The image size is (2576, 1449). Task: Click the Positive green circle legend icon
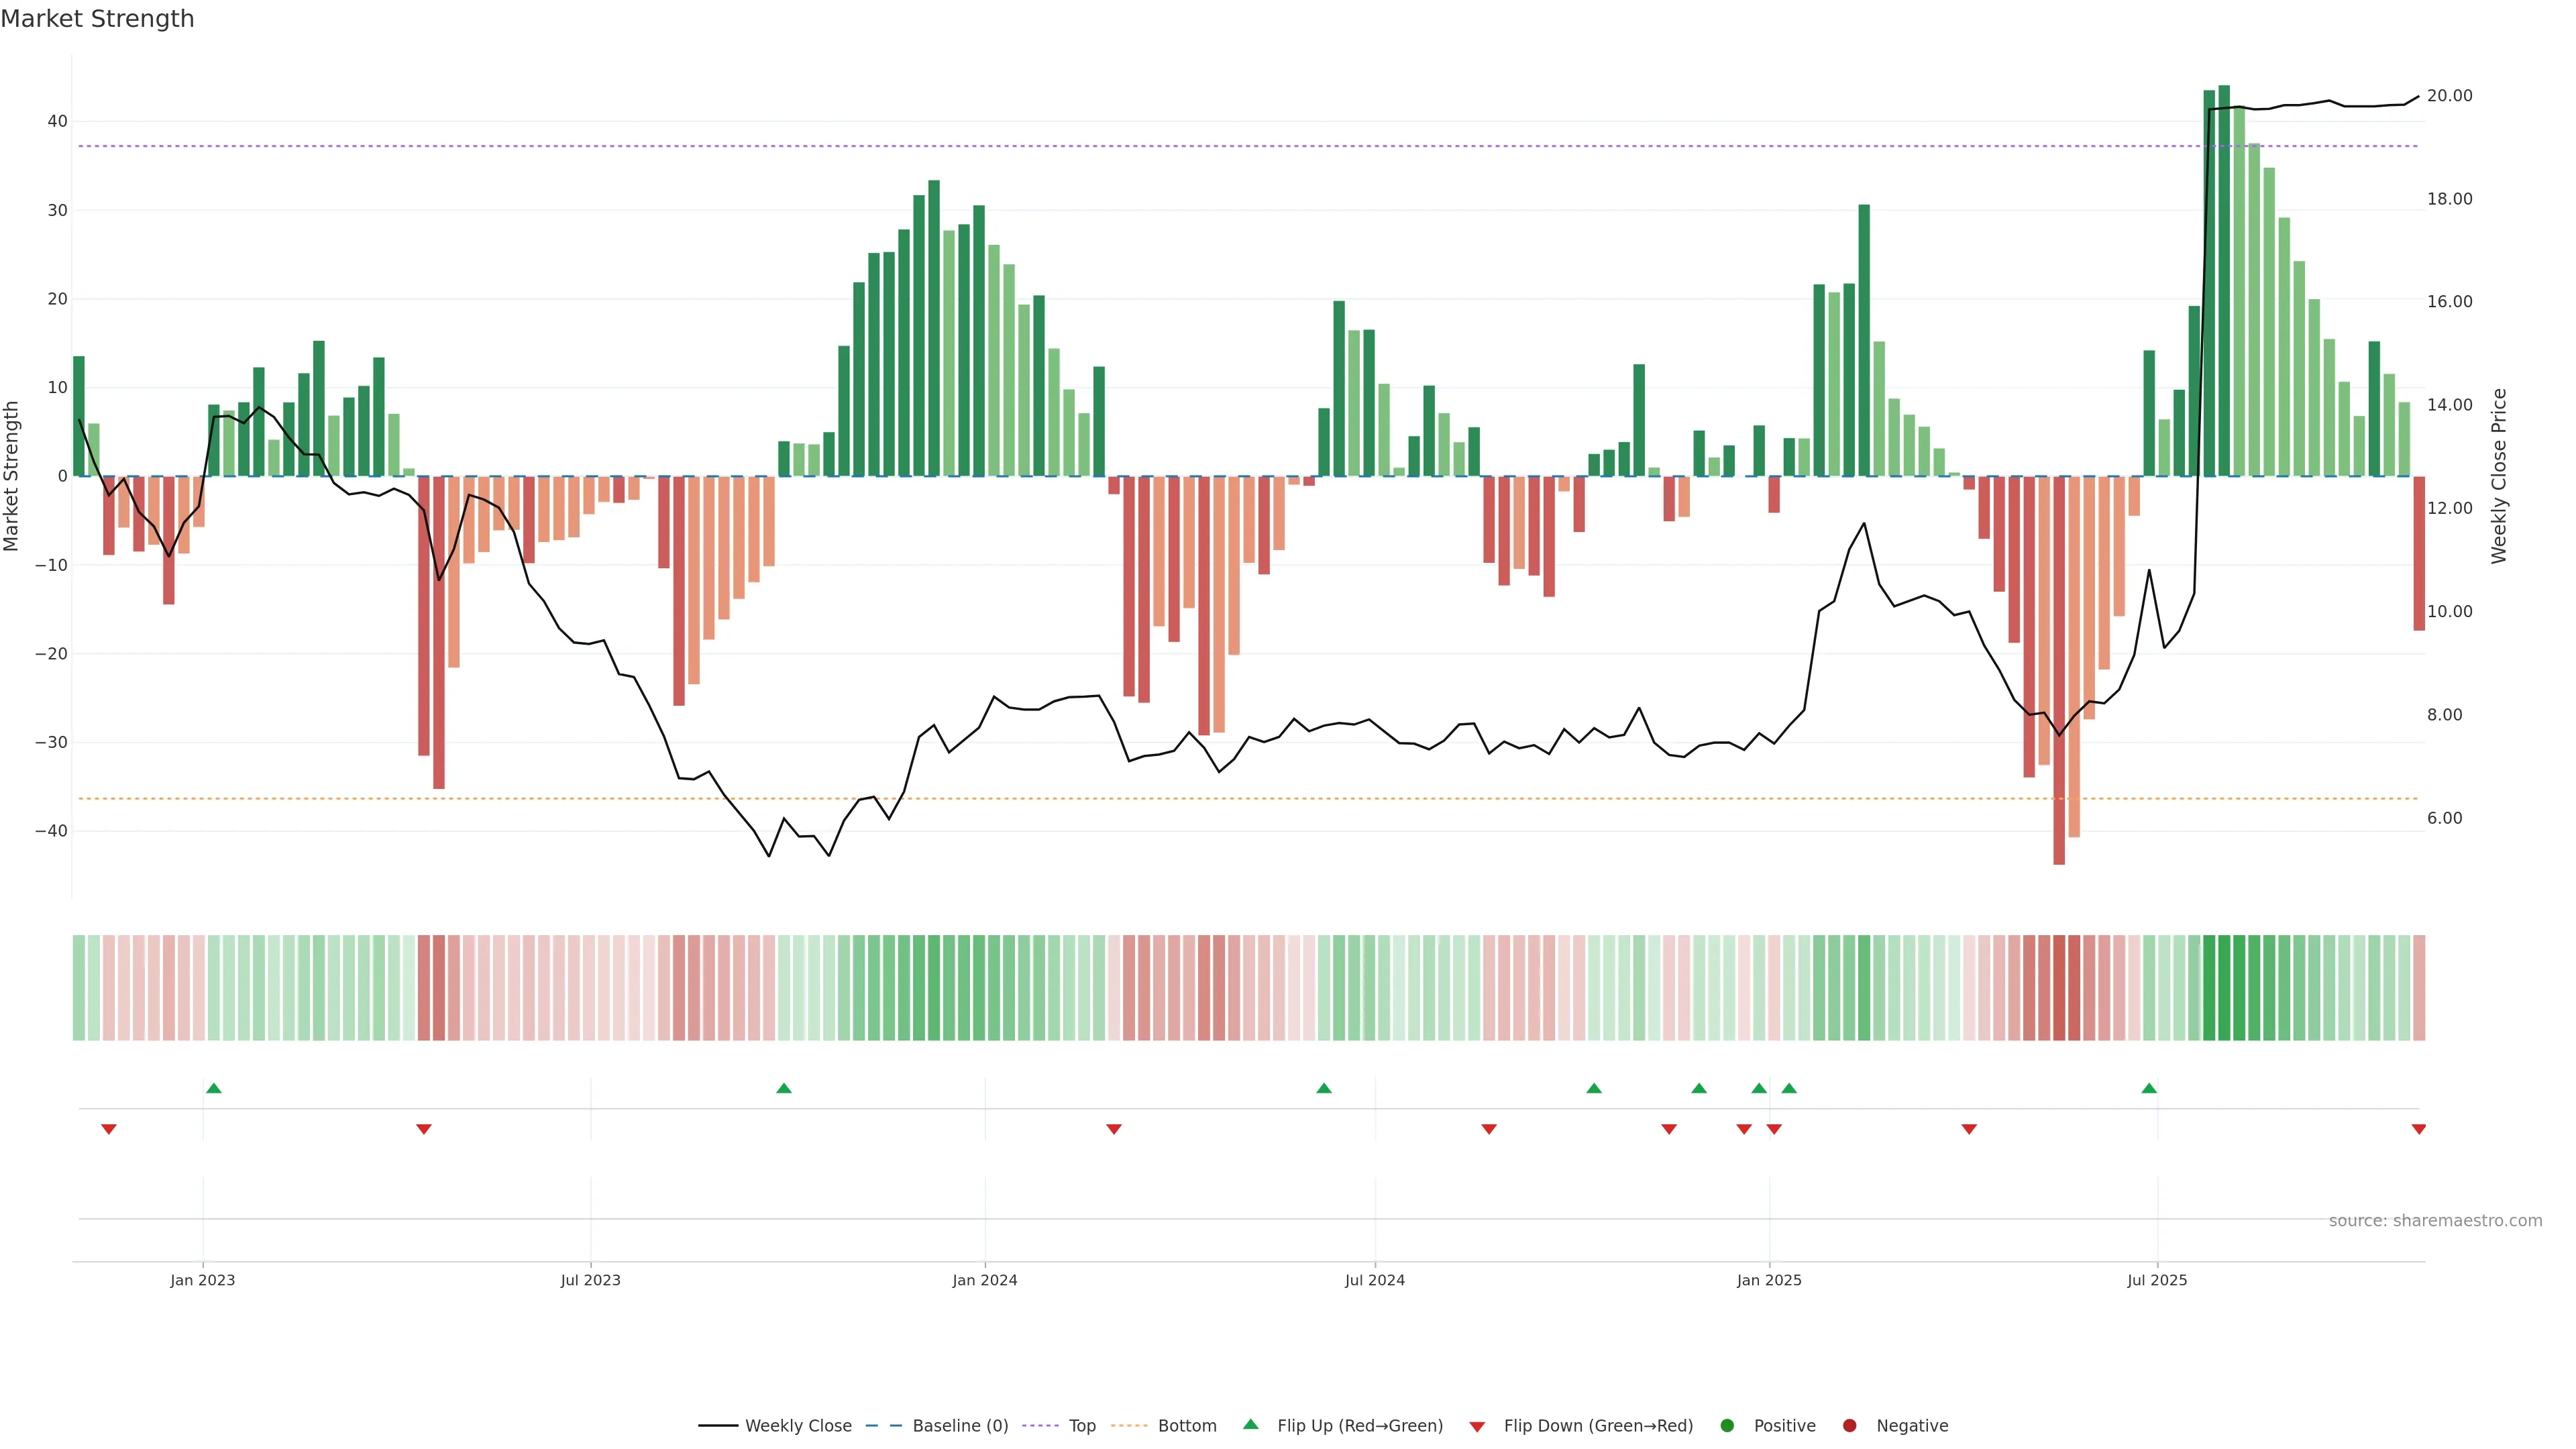point(1727,1426)
